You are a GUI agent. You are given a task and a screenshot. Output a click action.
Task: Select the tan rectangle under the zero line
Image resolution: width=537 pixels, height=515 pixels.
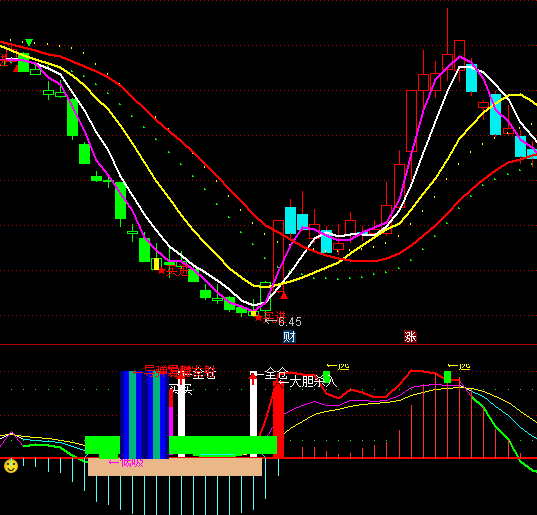click(x=175, y=467)
